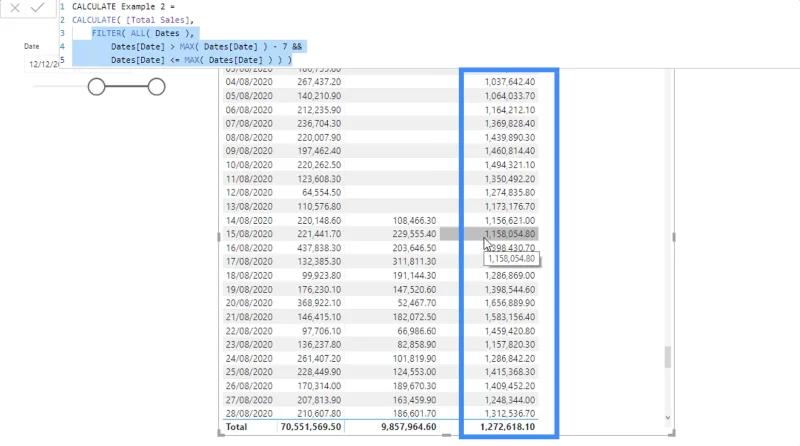The image size is (800, 446).
Task: Select date cell 28/08/2020
Action: point(249,413)
